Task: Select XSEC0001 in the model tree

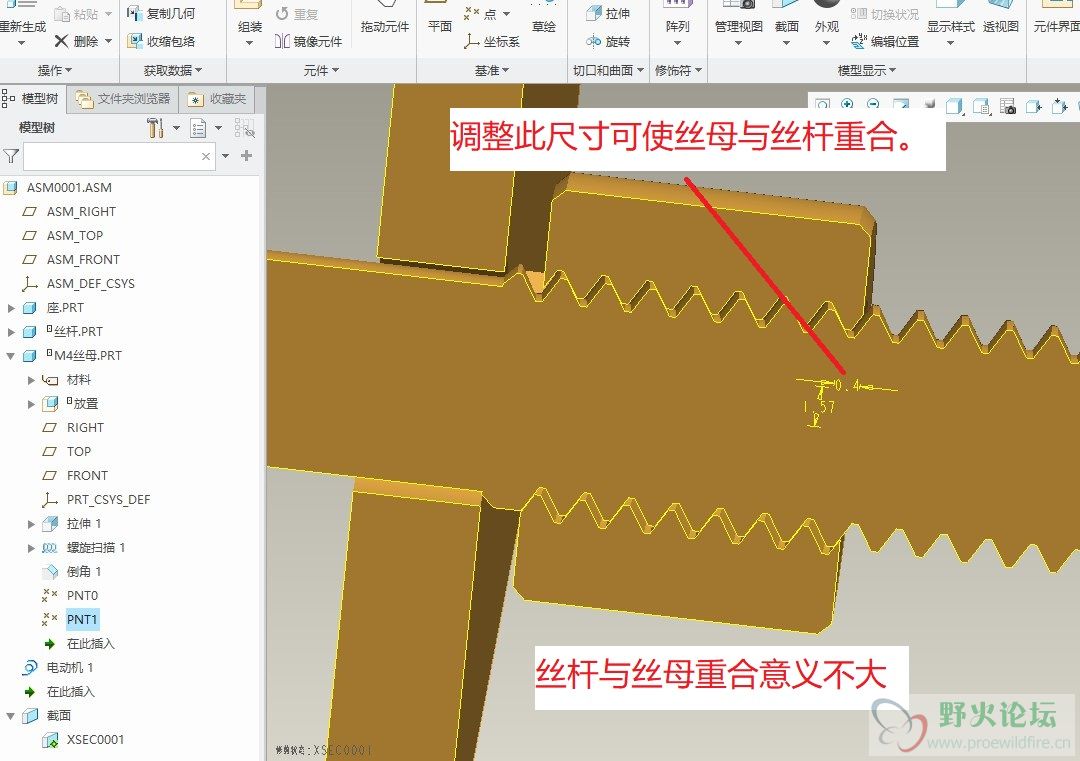Action: pos(95,740)
